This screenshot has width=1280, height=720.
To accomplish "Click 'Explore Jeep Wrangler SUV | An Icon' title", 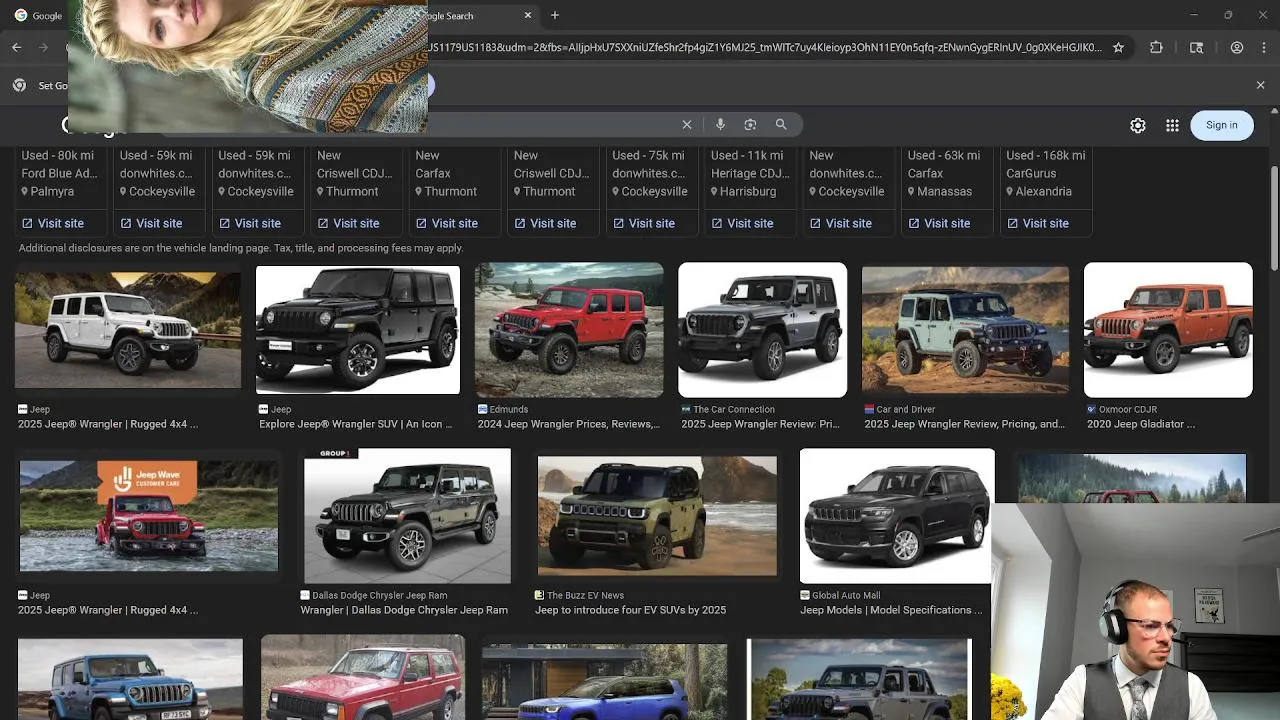I will coord(355,424).
